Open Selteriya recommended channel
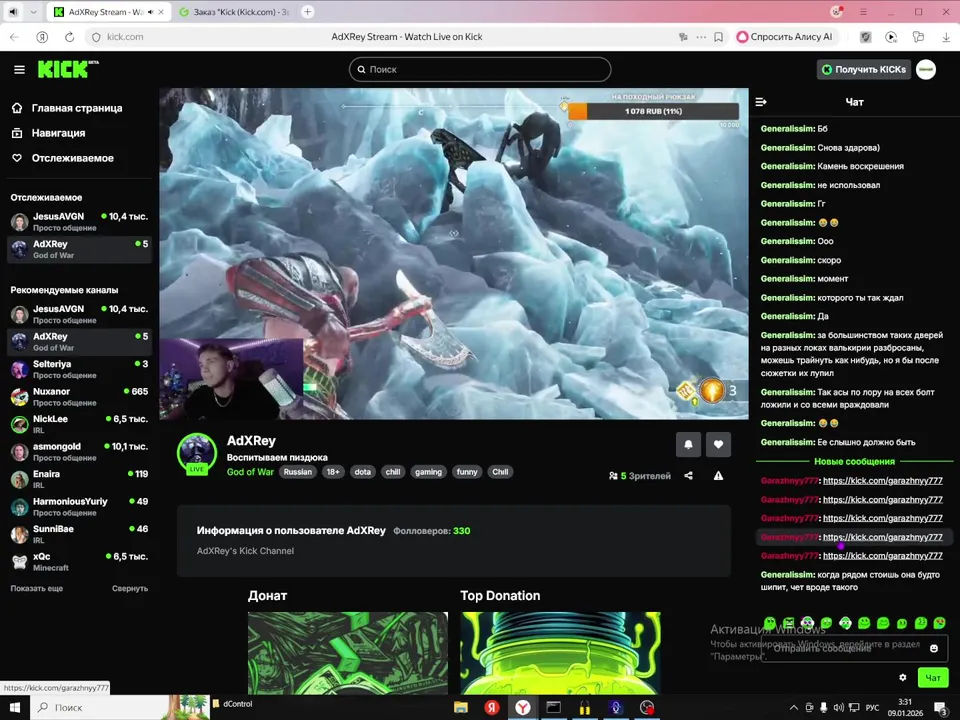 coord(80,369)
